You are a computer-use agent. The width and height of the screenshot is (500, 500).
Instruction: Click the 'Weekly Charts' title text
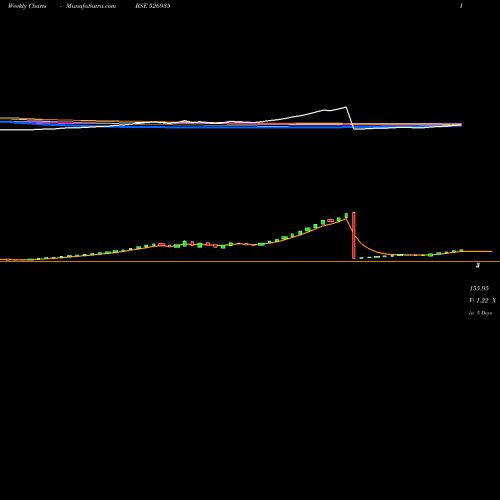click(27, 6)
